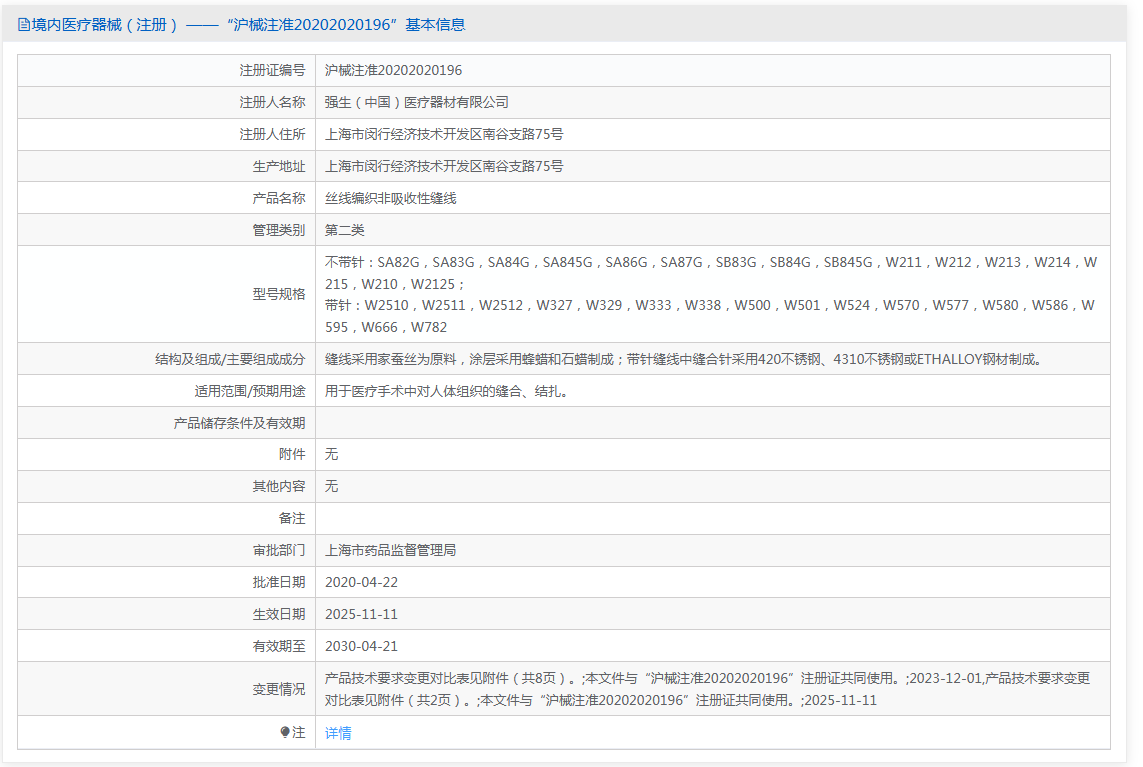Screen dimensions: 1143x767
Task: Click the 不带针 model list line
Action: [x=711, y=273]
